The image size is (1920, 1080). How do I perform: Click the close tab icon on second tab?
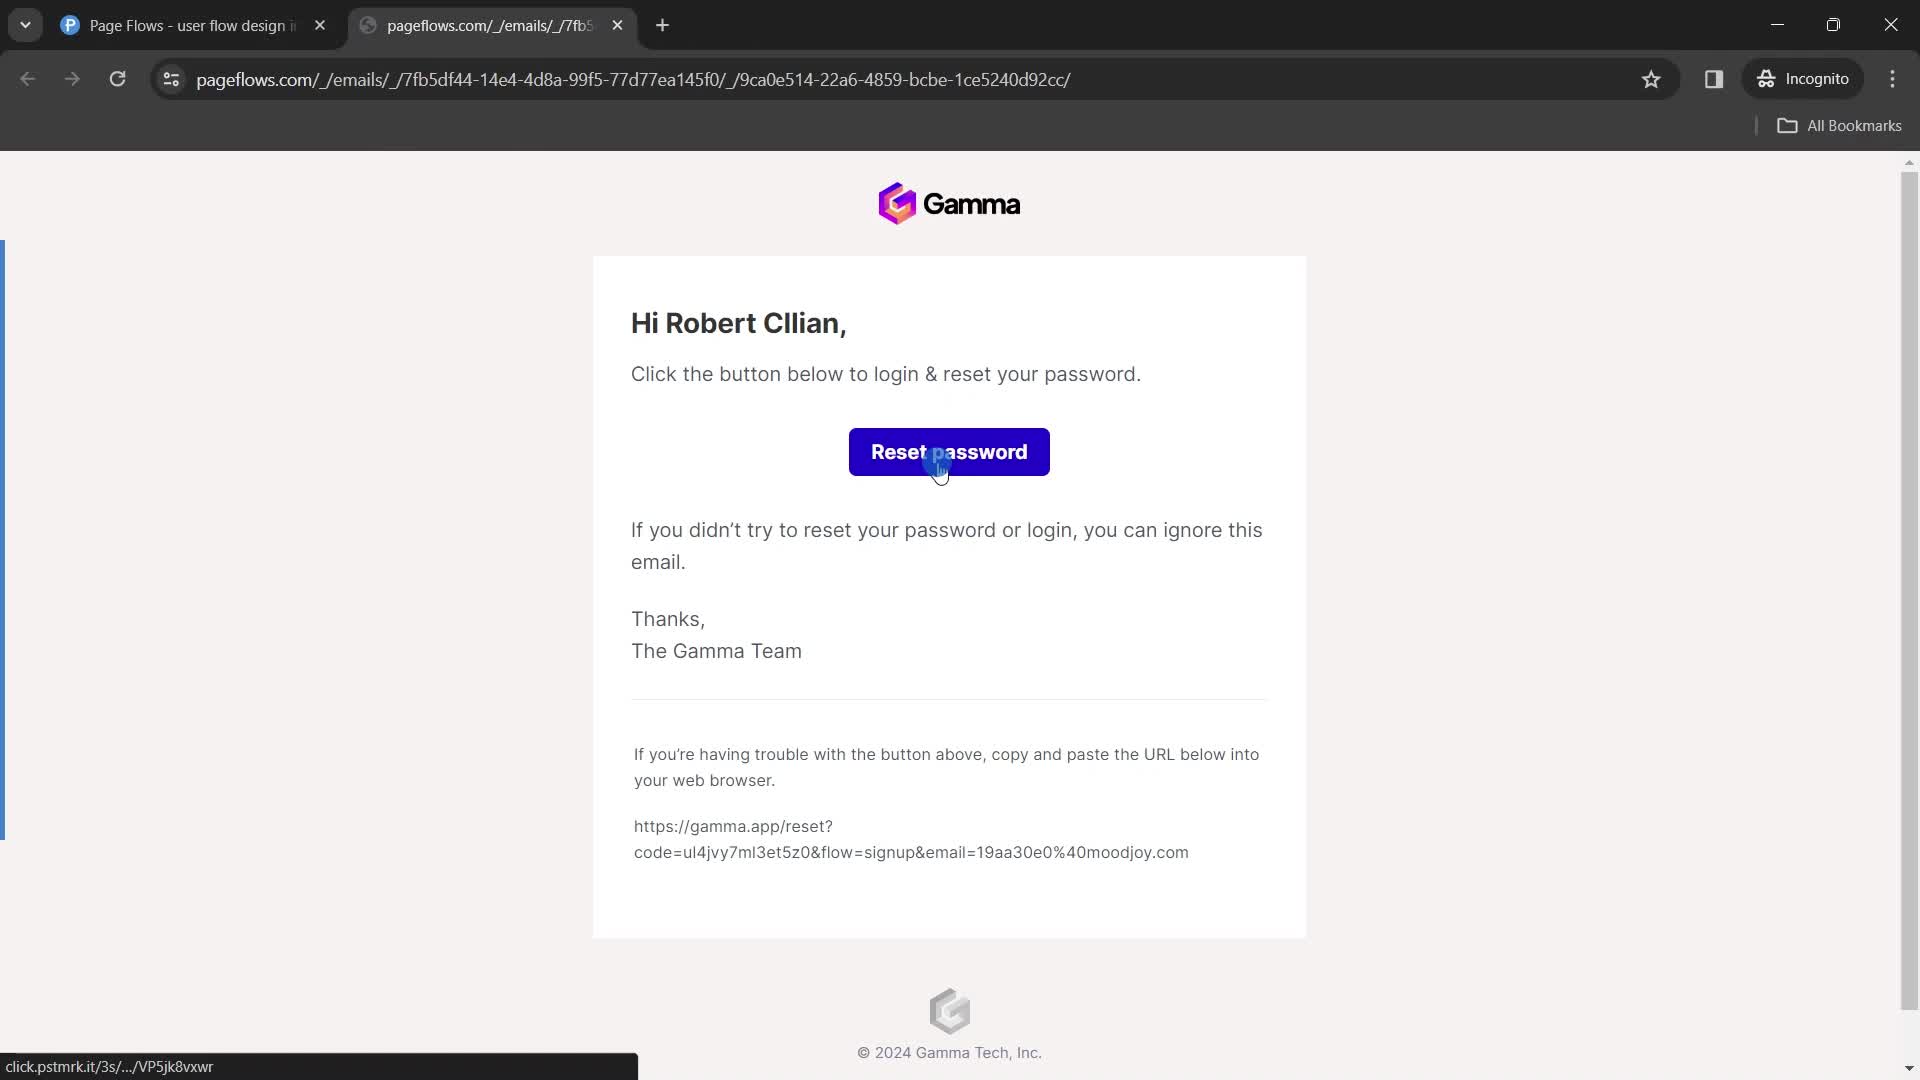[x=617, y=25]
